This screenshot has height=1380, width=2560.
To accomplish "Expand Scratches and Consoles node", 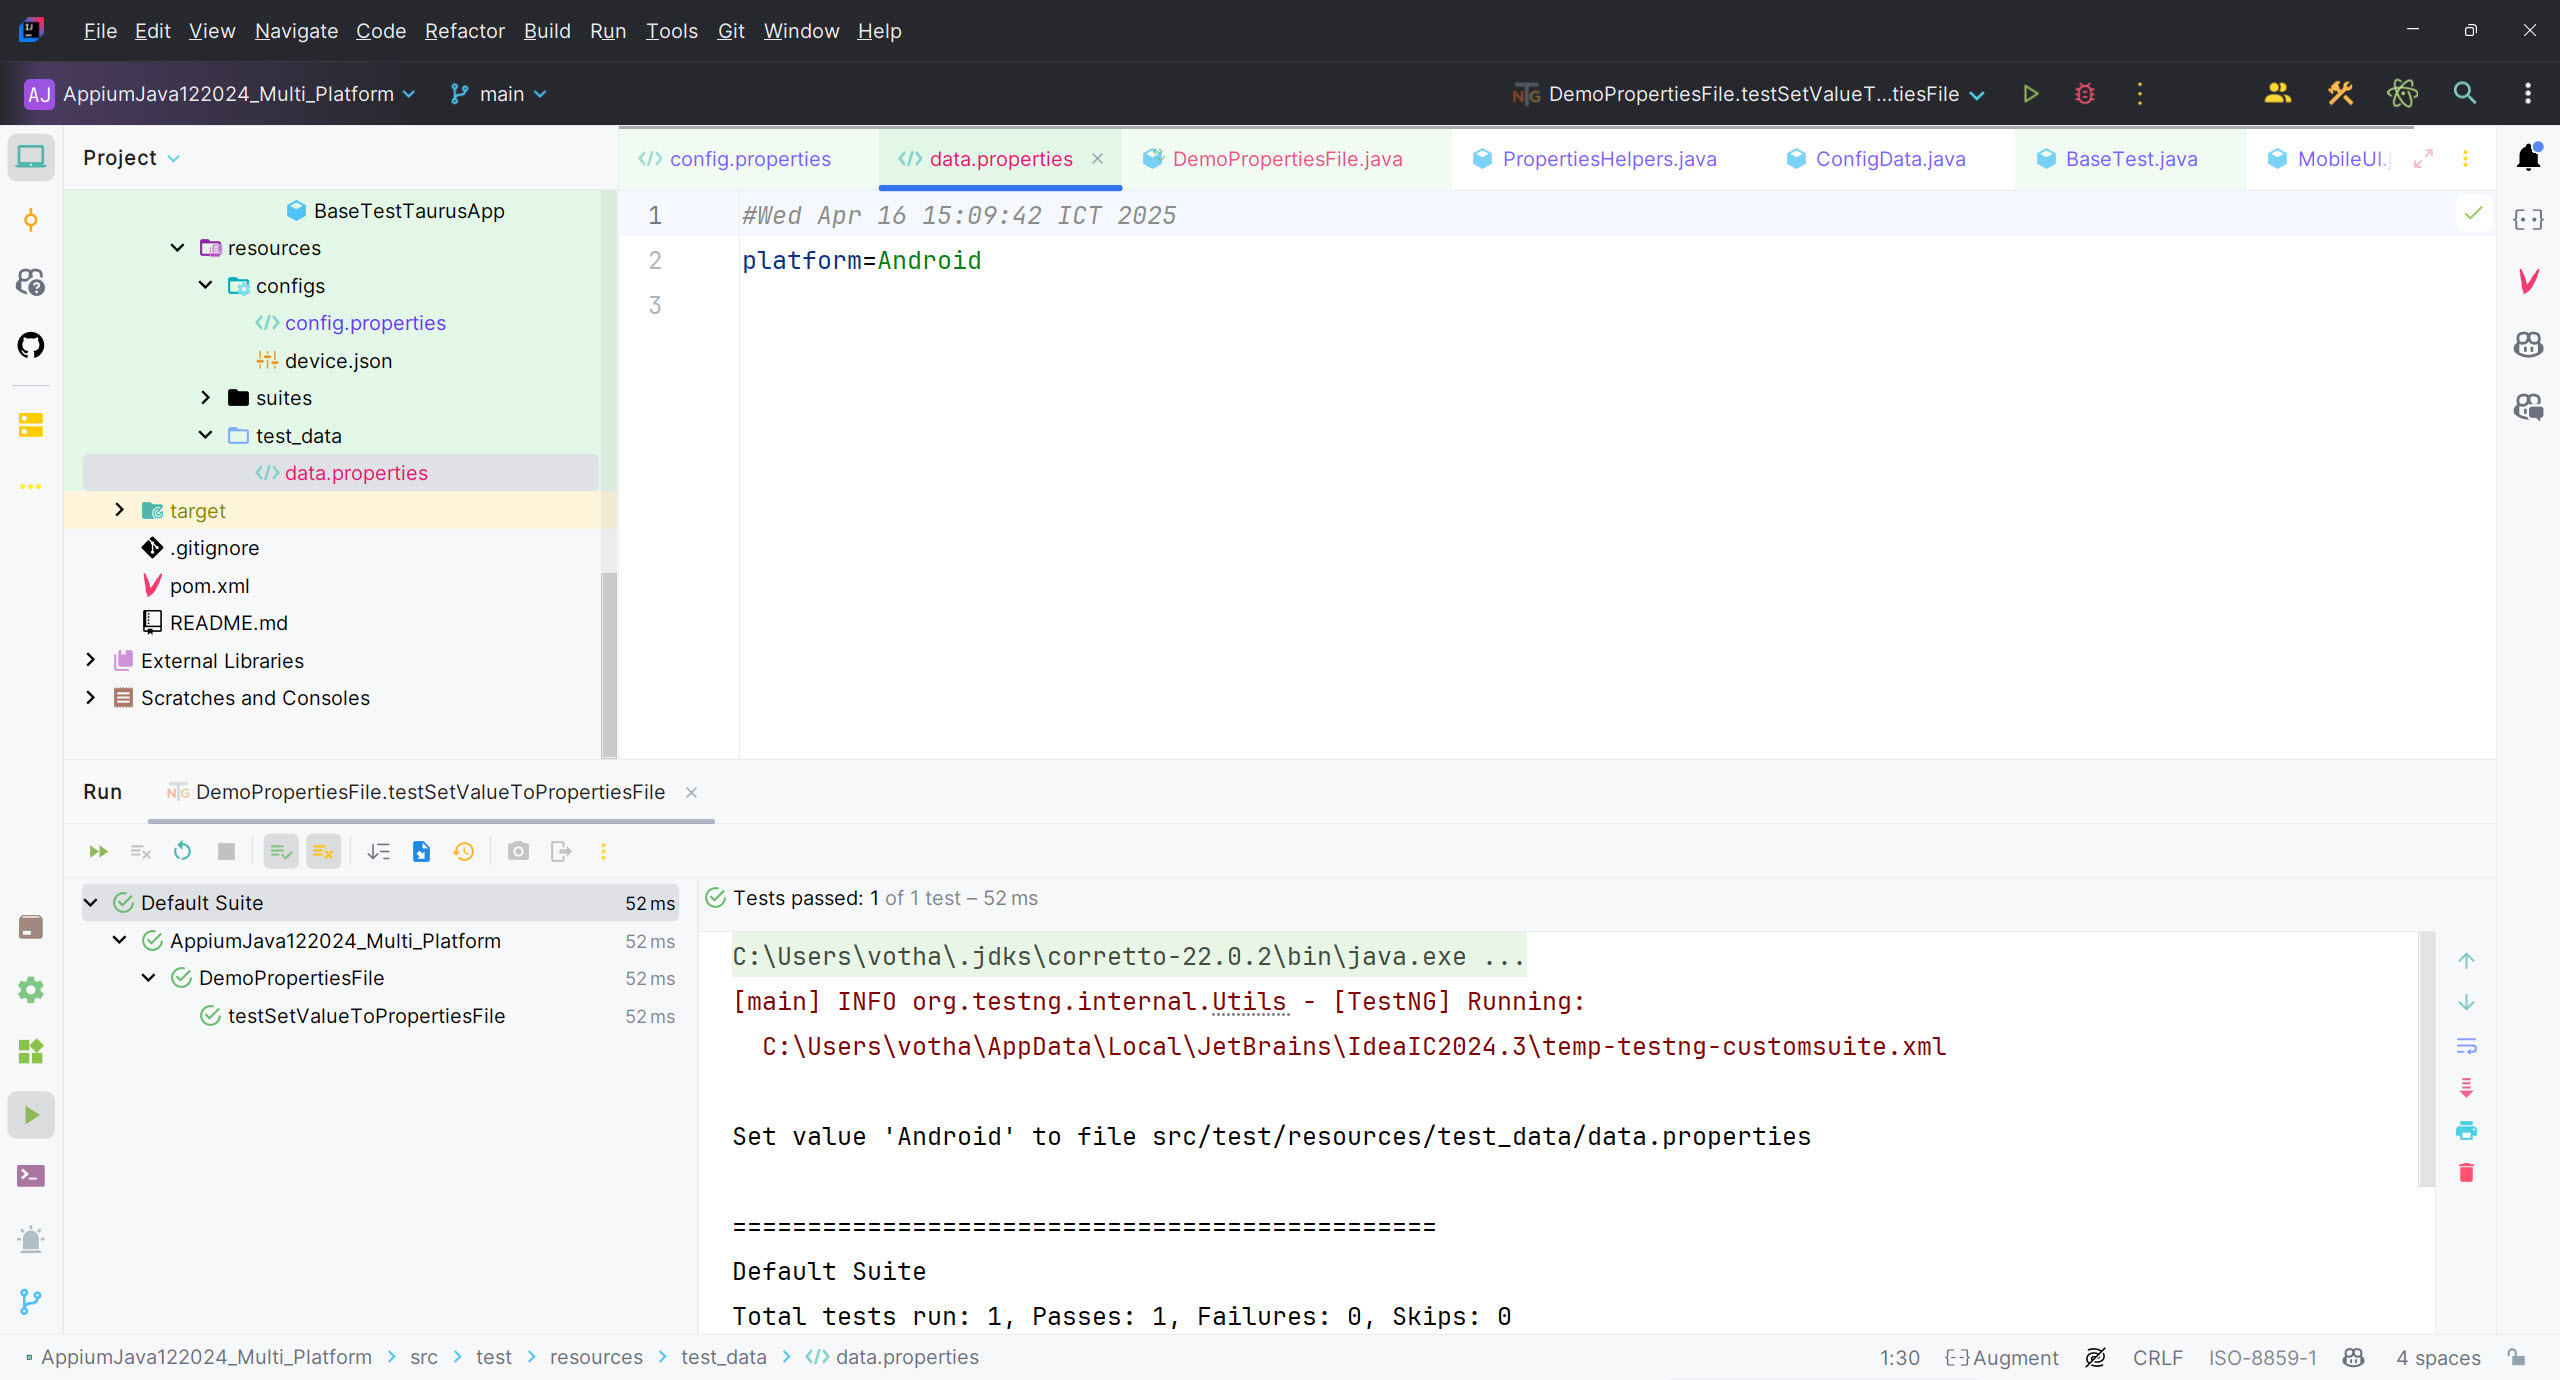I will point(90,697).
